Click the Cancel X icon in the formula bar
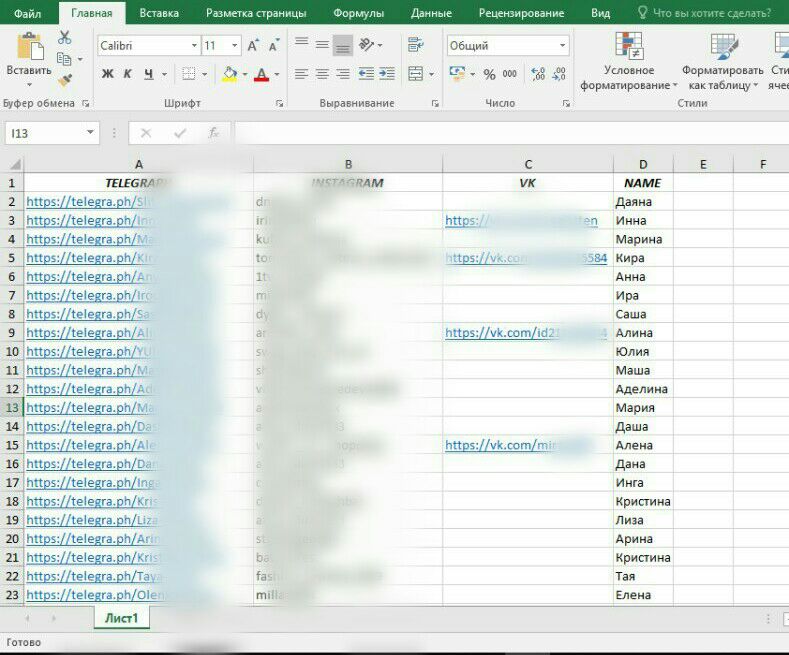789x655 pixels. tap(146, 133)
